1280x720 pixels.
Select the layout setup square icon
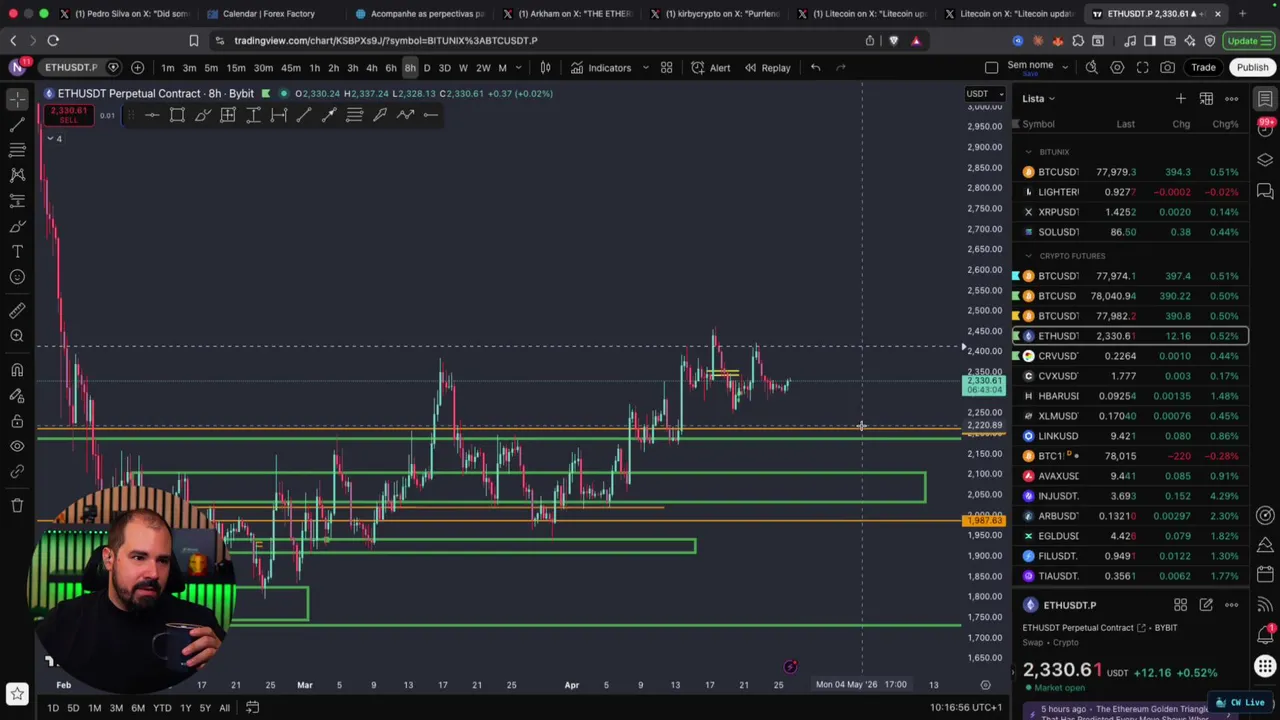tap(991, 67)
